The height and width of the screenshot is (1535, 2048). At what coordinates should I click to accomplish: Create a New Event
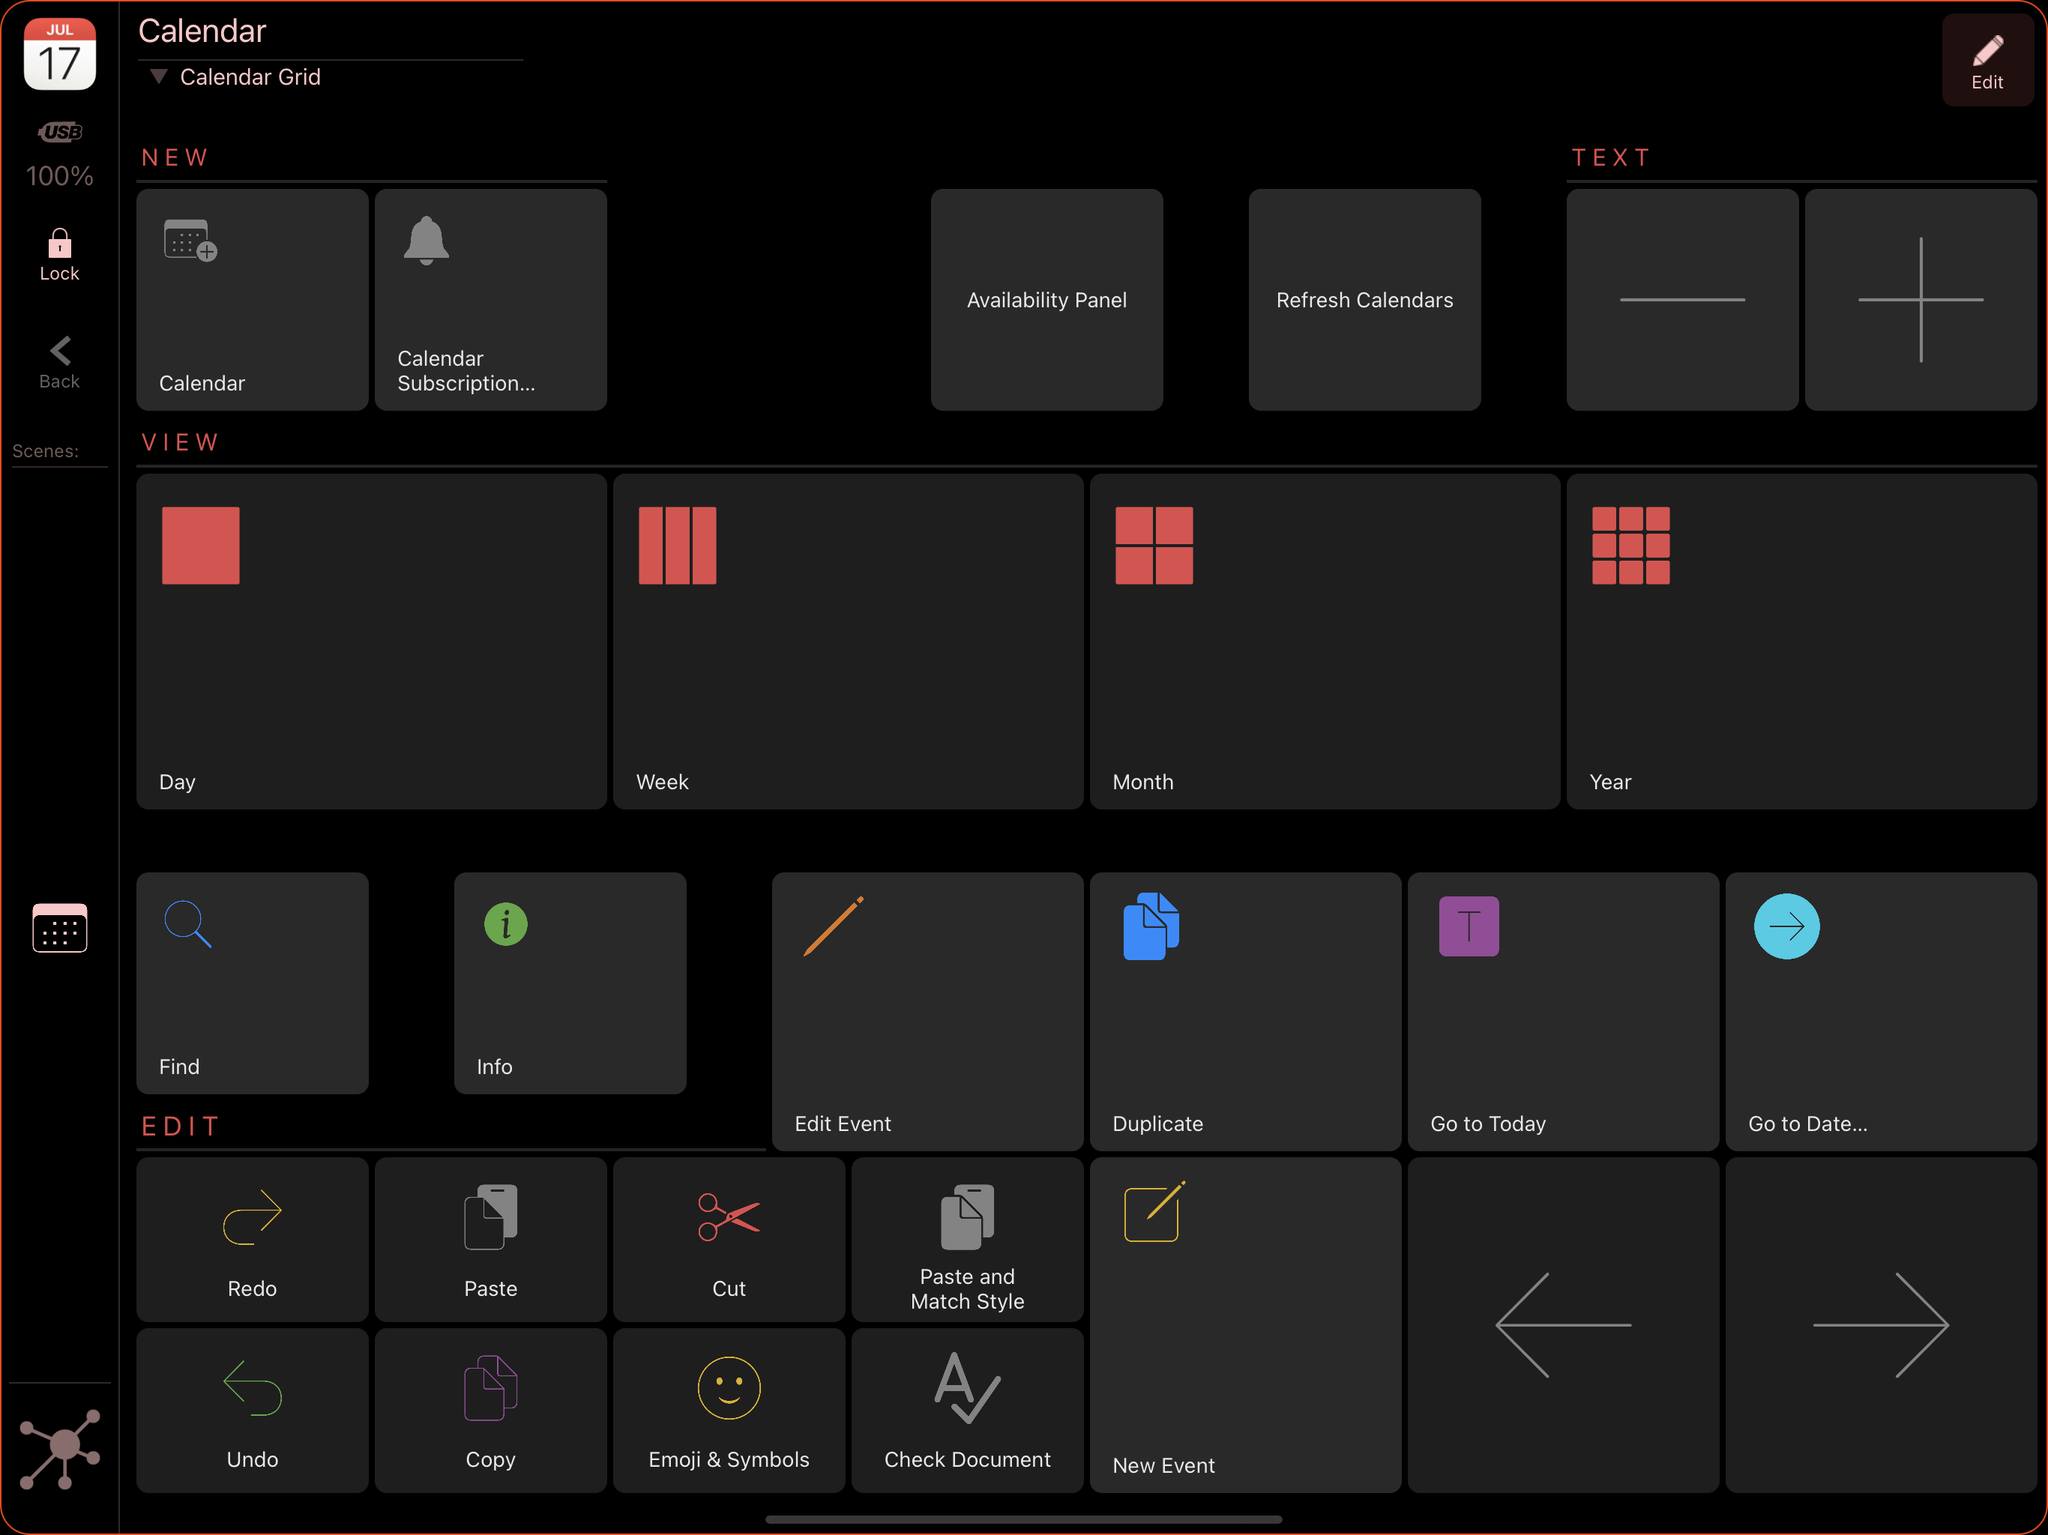point(1245,1325)
